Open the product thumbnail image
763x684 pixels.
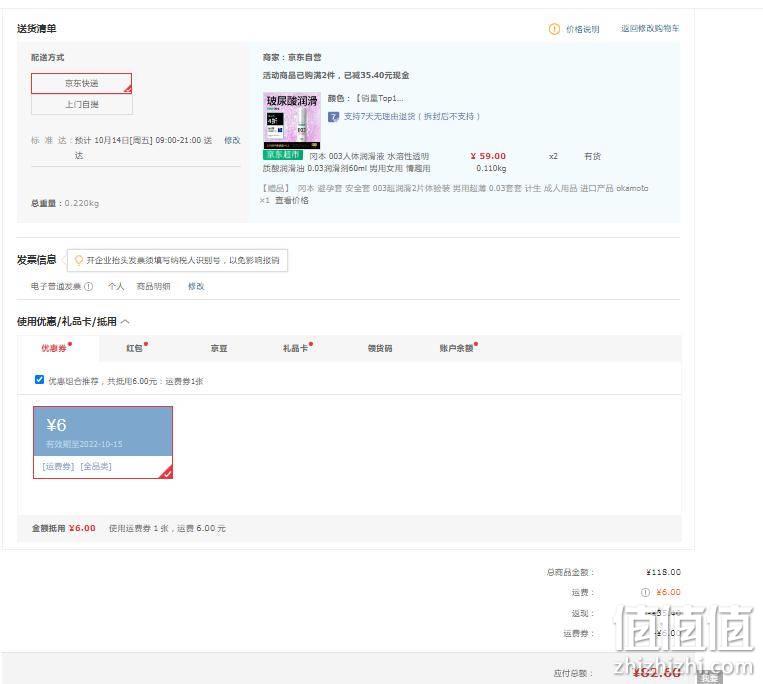(291, 120)
